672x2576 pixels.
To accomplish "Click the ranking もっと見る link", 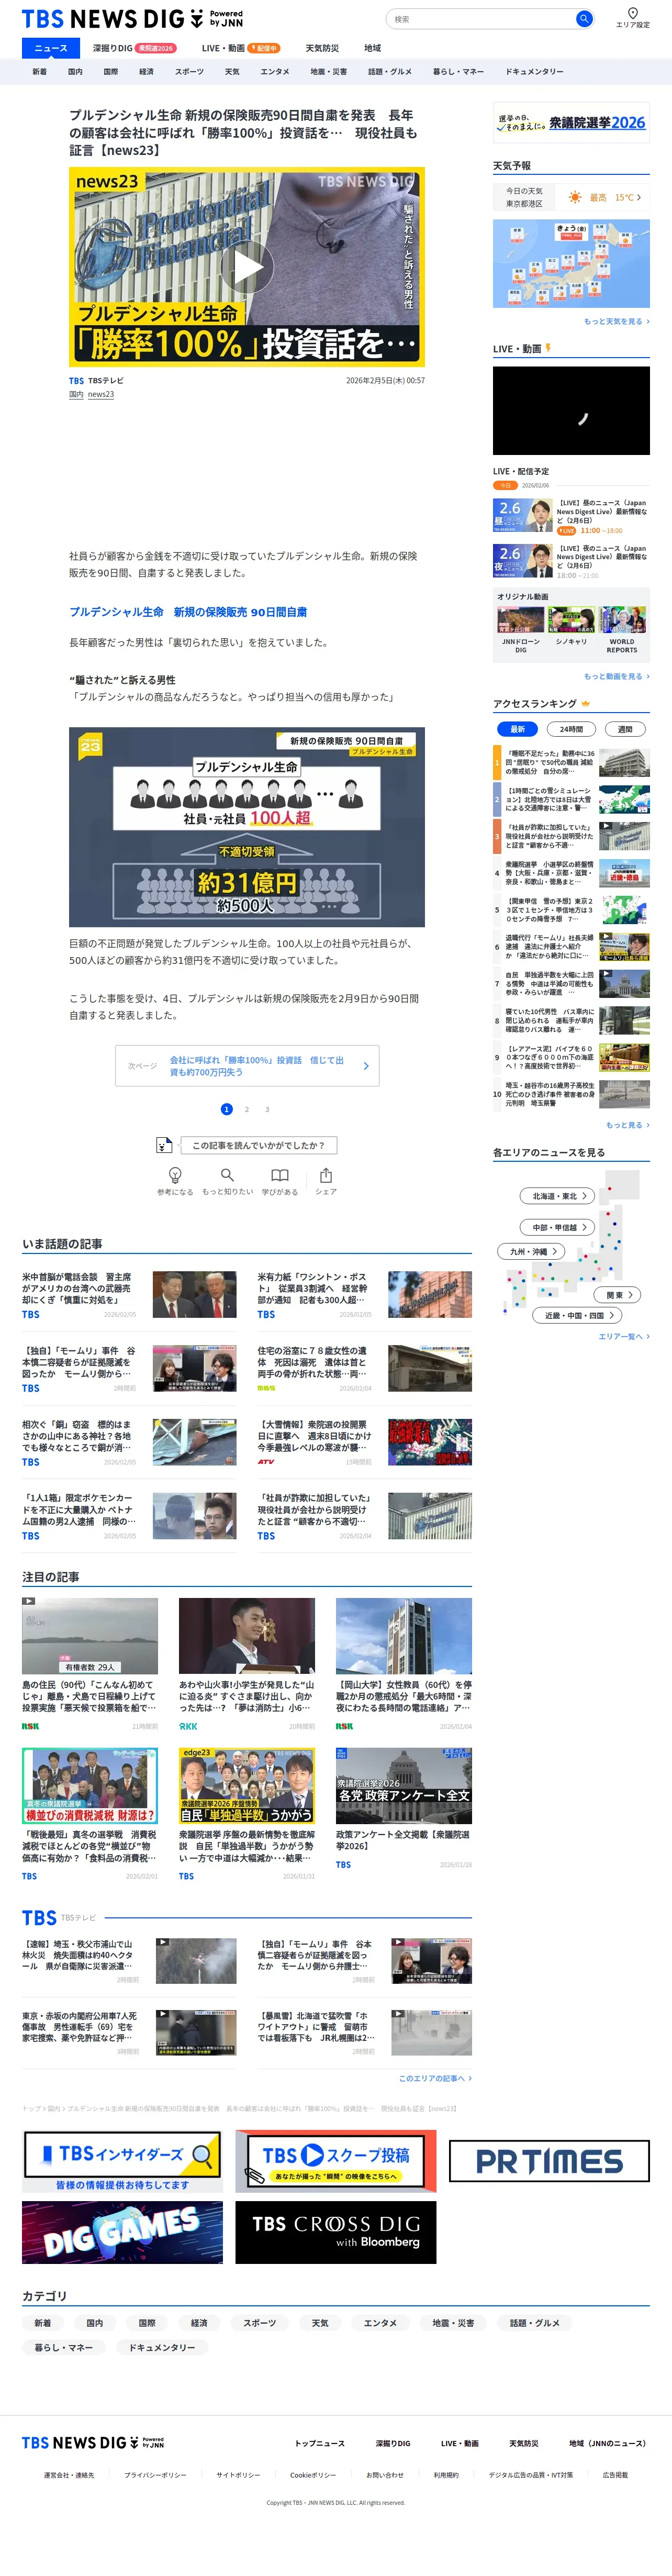I will [627, 1125].
